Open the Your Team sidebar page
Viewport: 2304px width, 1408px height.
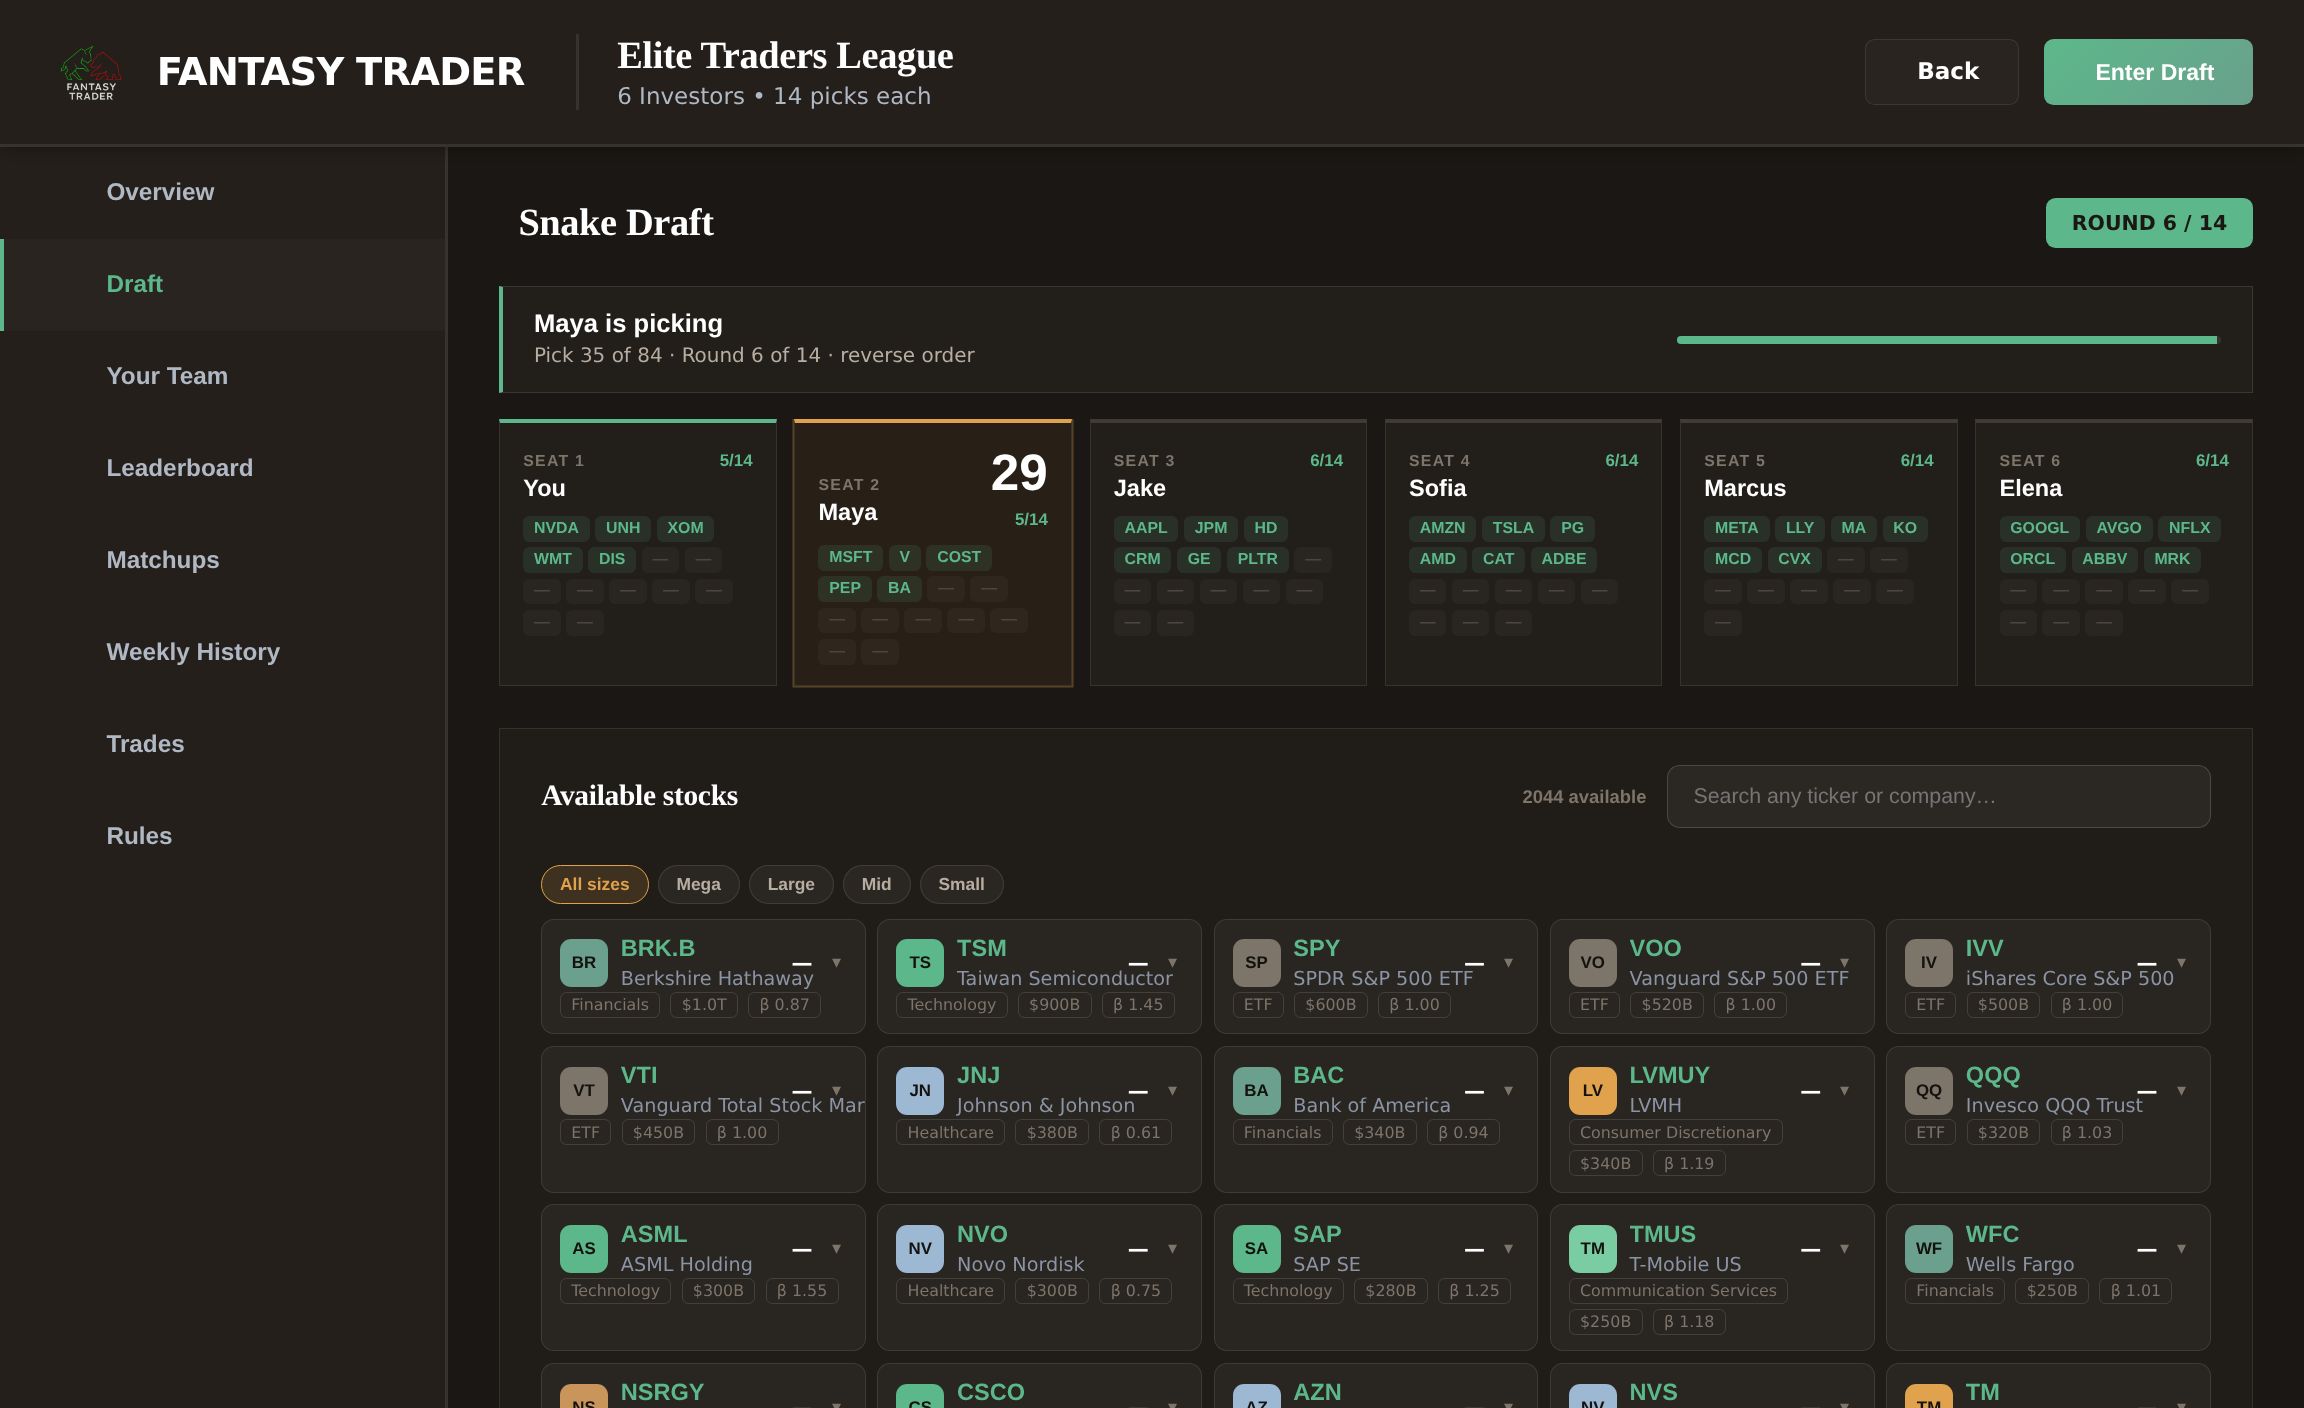point(223,376)
